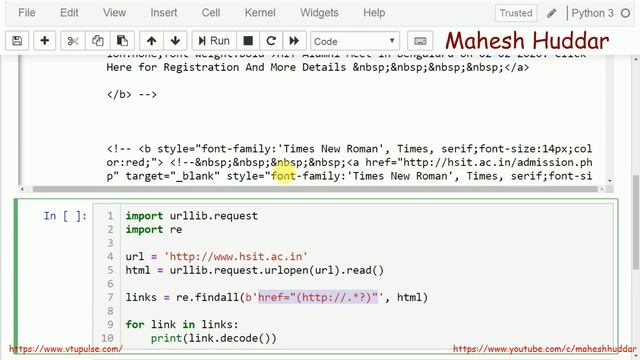Open the Widgets menu

[x=319, y=13]
